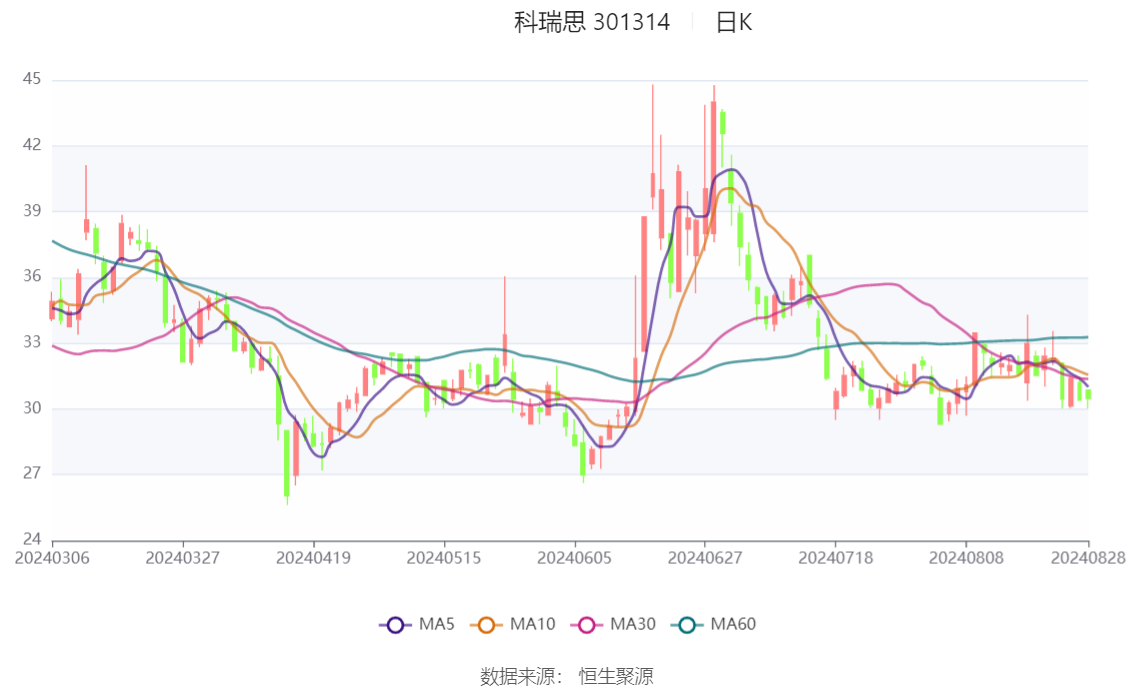Toggle the MA5 legend series
1134x689 pixels.
pos(417,625)
